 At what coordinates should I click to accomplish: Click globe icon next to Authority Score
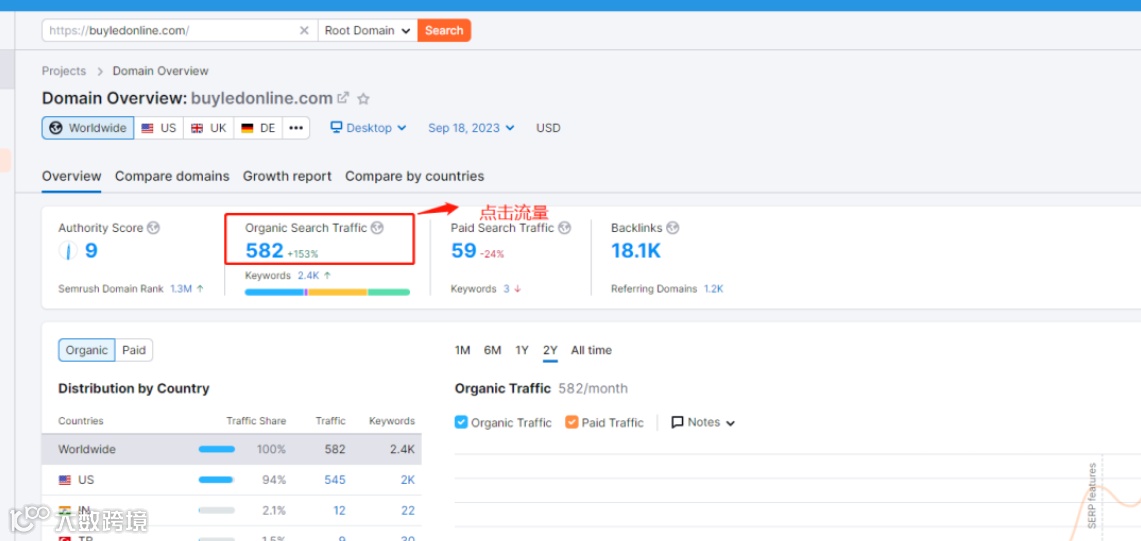153,228
